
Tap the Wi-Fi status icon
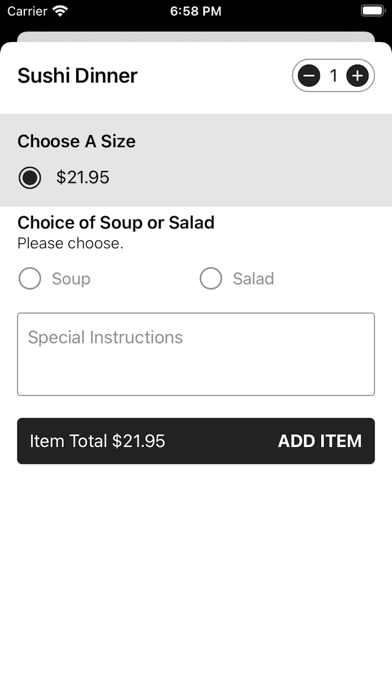[x=59, y=11]
